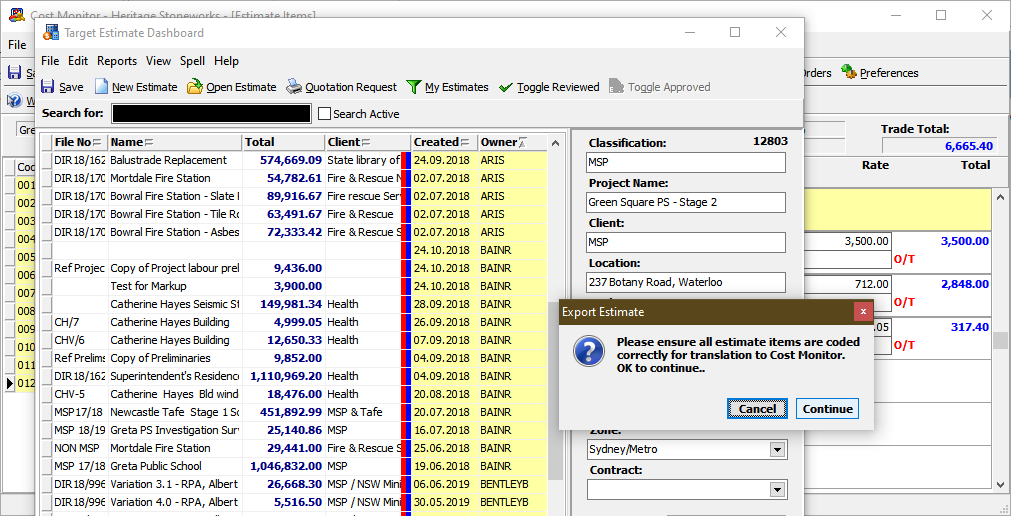Select row checkbox for Copy of Preliminaries
1011x516 pixels.
[46, 358]
